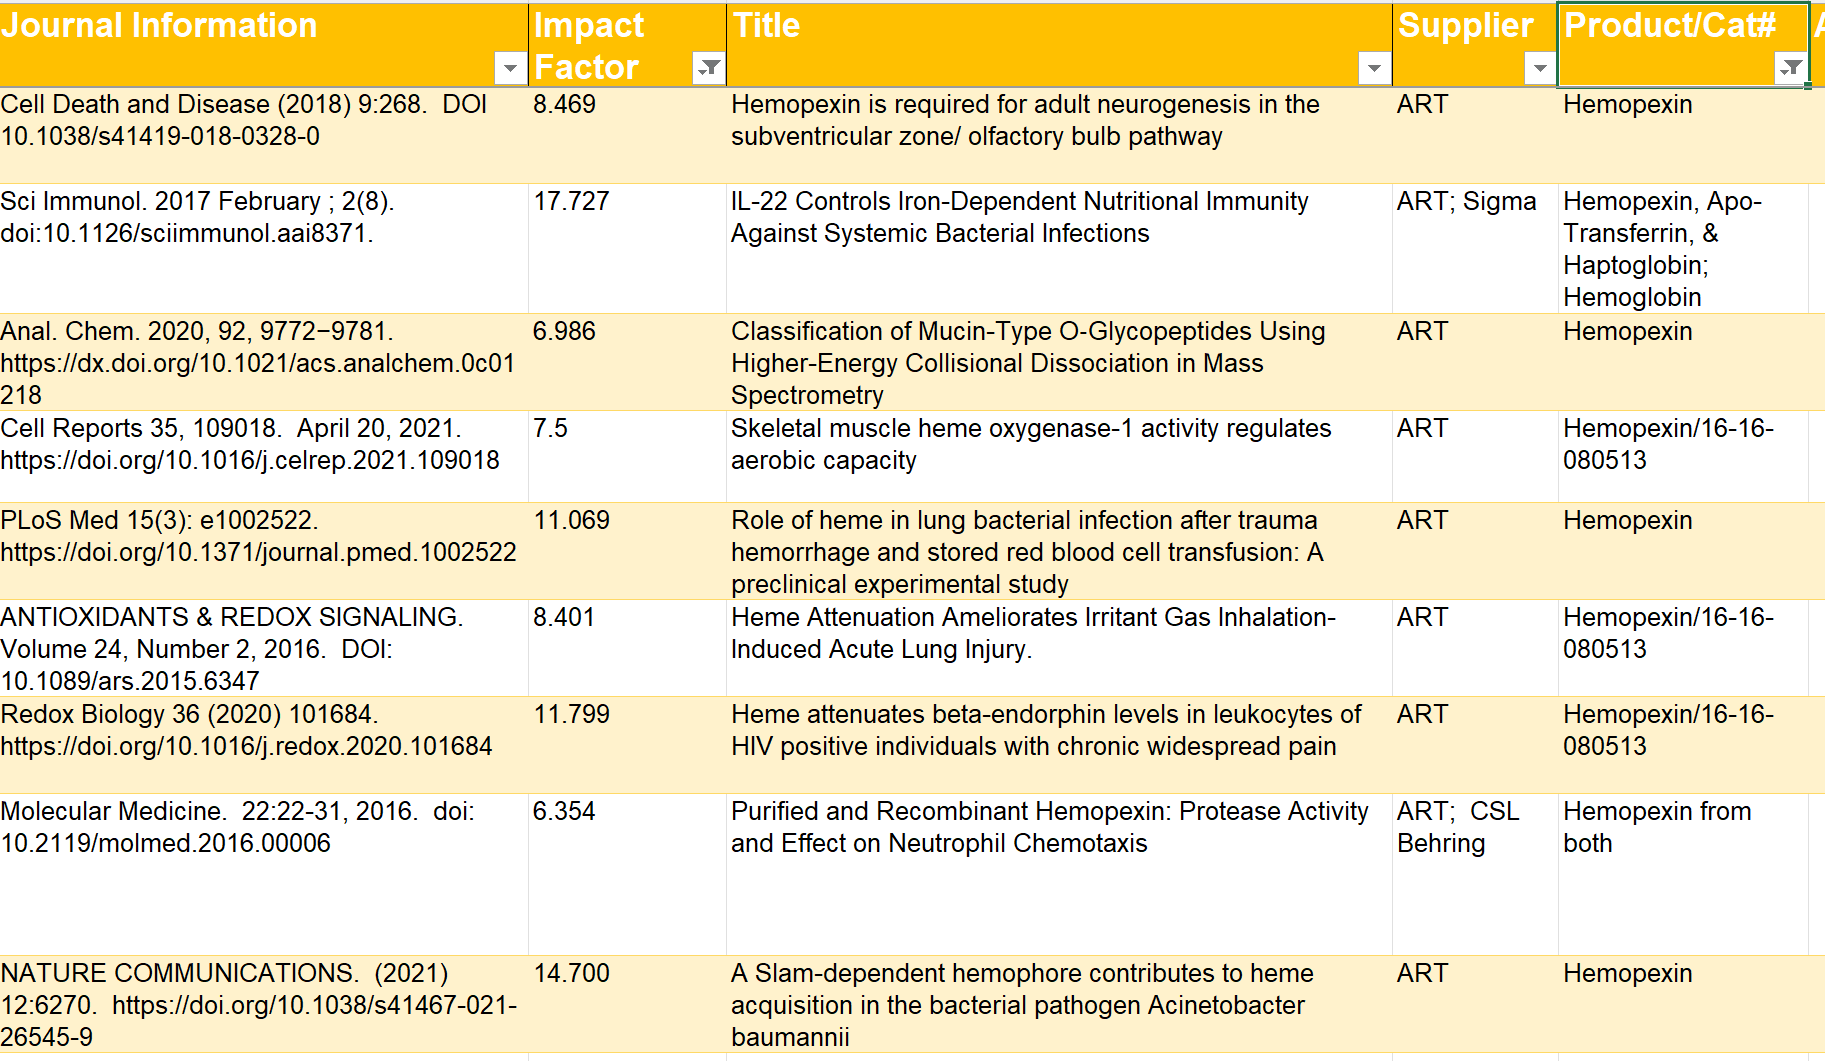
Task: Click the impact factor value 14.700
Action: (571, 974)
